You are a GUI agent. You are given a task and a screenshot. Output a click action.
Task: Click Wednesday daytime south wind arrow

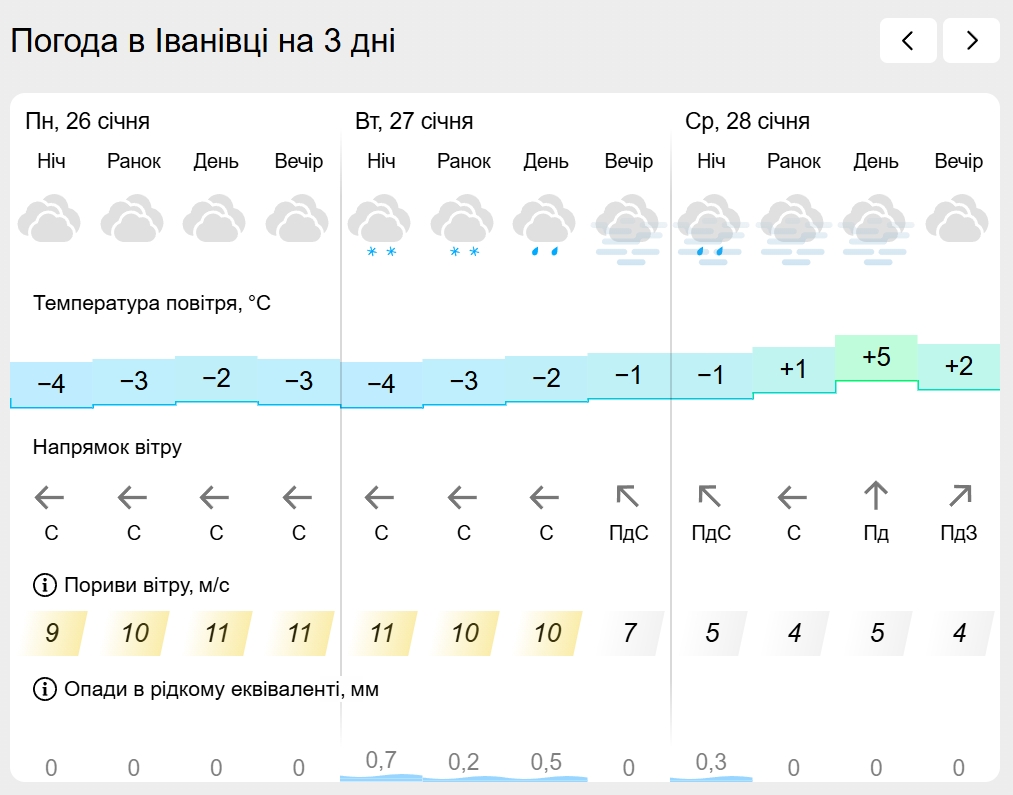pos(876,496)
